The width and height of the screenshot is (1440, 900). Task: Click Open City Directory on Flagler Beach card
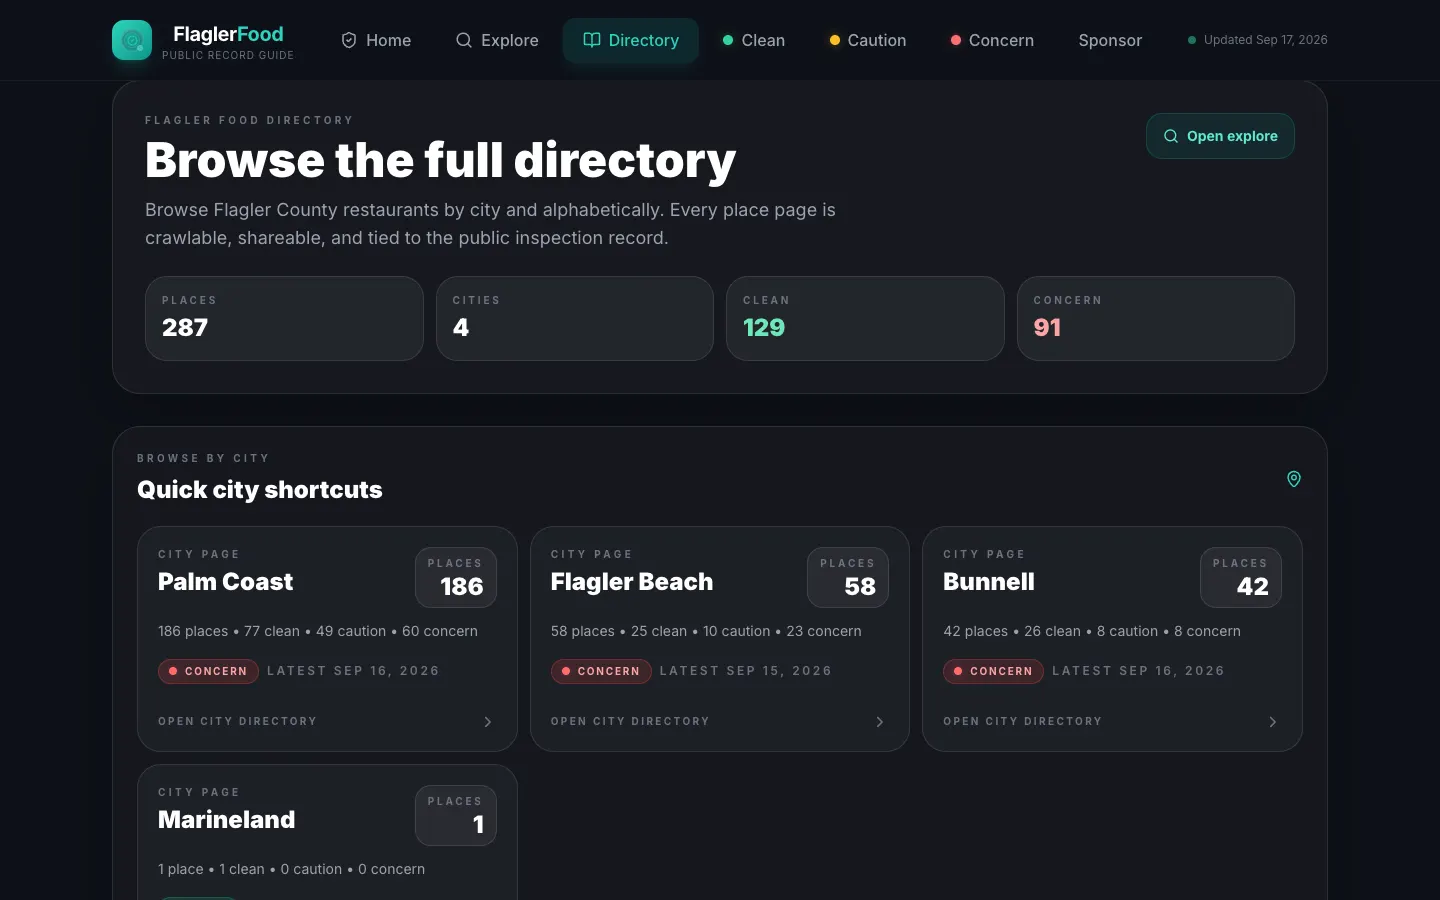(x=630, y=721)
